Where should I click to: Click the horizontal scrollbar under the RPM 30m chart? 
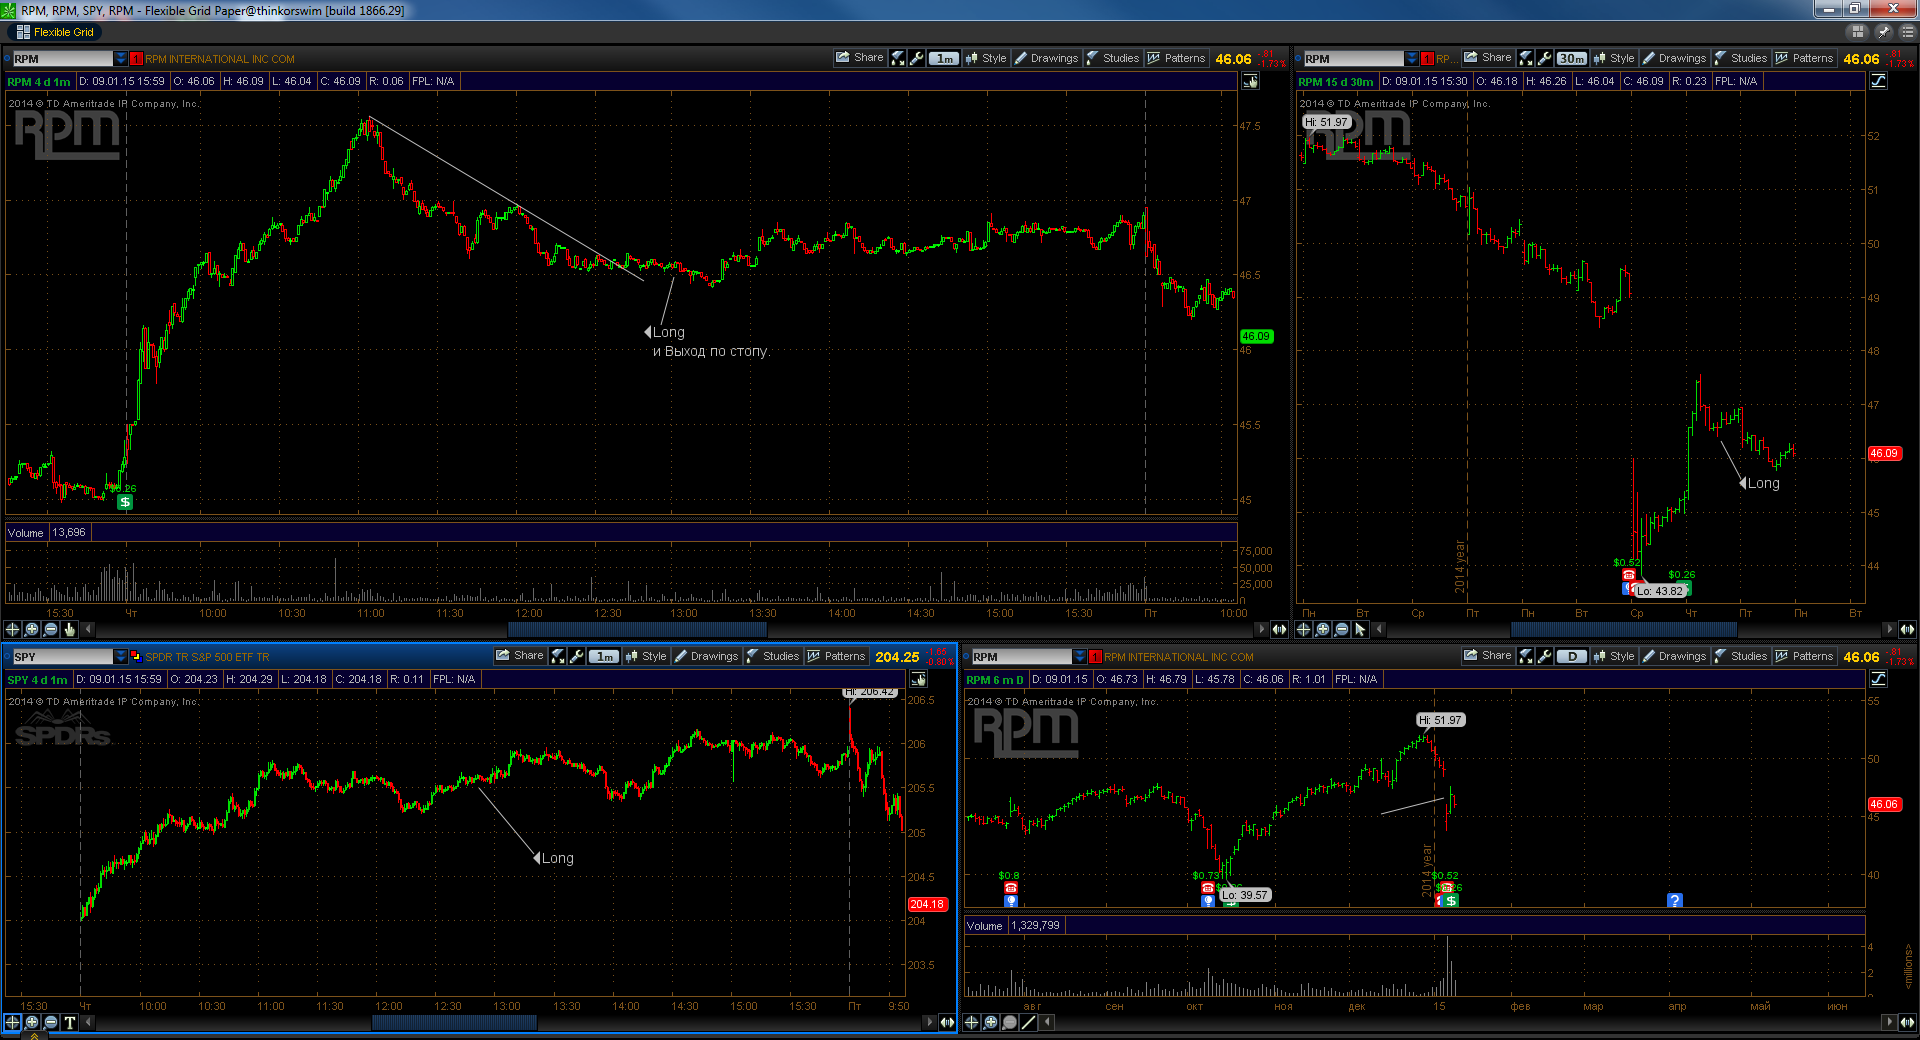click(x=1624, y=629)
